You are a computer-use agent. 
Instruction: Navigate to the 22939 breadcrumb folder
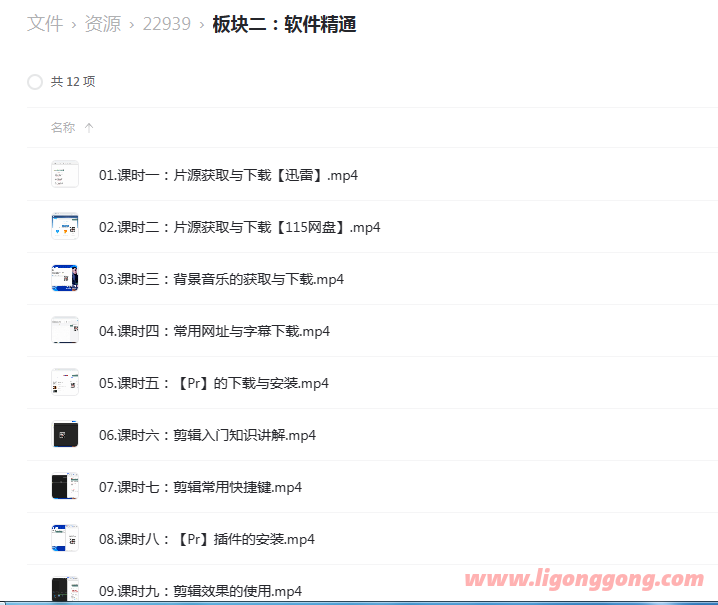[167, 24]
